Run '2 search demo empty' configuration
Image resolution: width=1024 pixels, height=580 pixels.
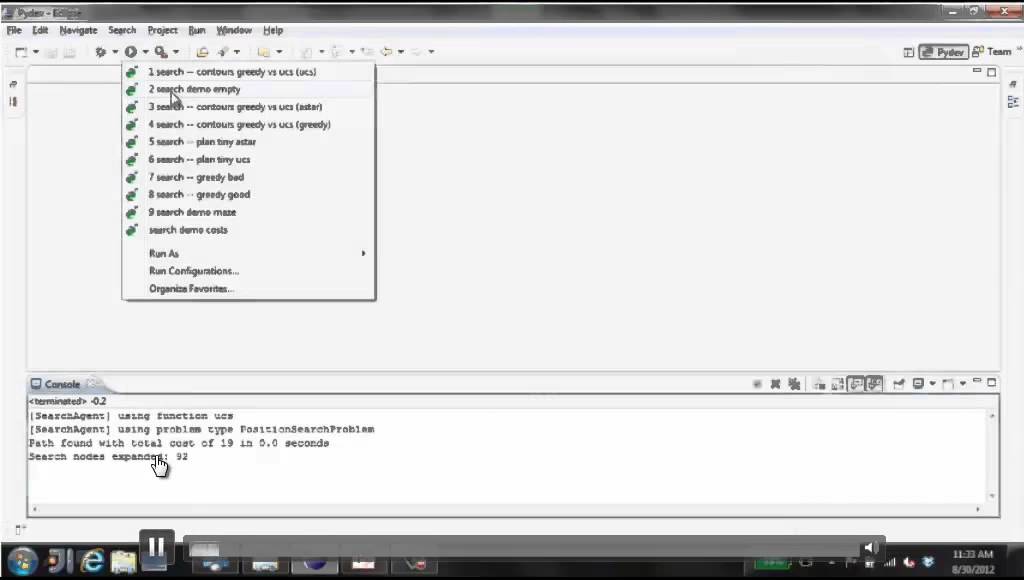tap(249, 89)
